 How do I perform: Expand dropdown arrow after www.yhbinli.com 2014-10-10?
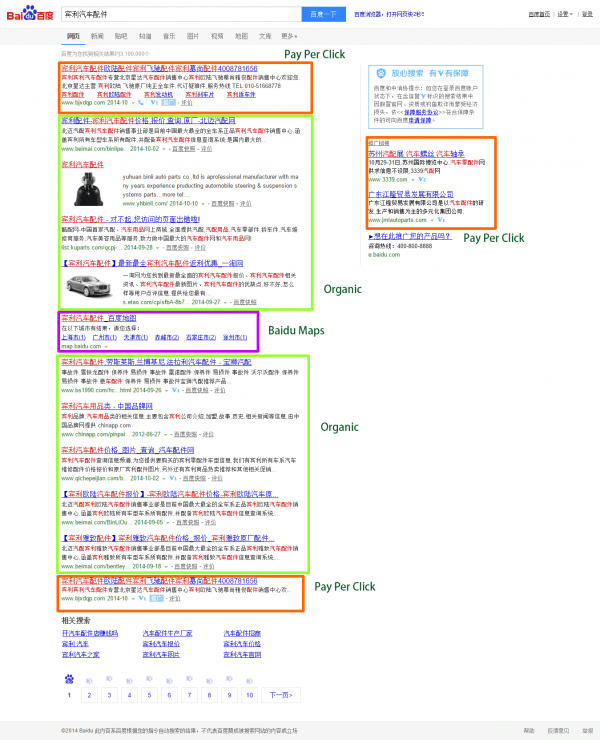pos(203,204)
